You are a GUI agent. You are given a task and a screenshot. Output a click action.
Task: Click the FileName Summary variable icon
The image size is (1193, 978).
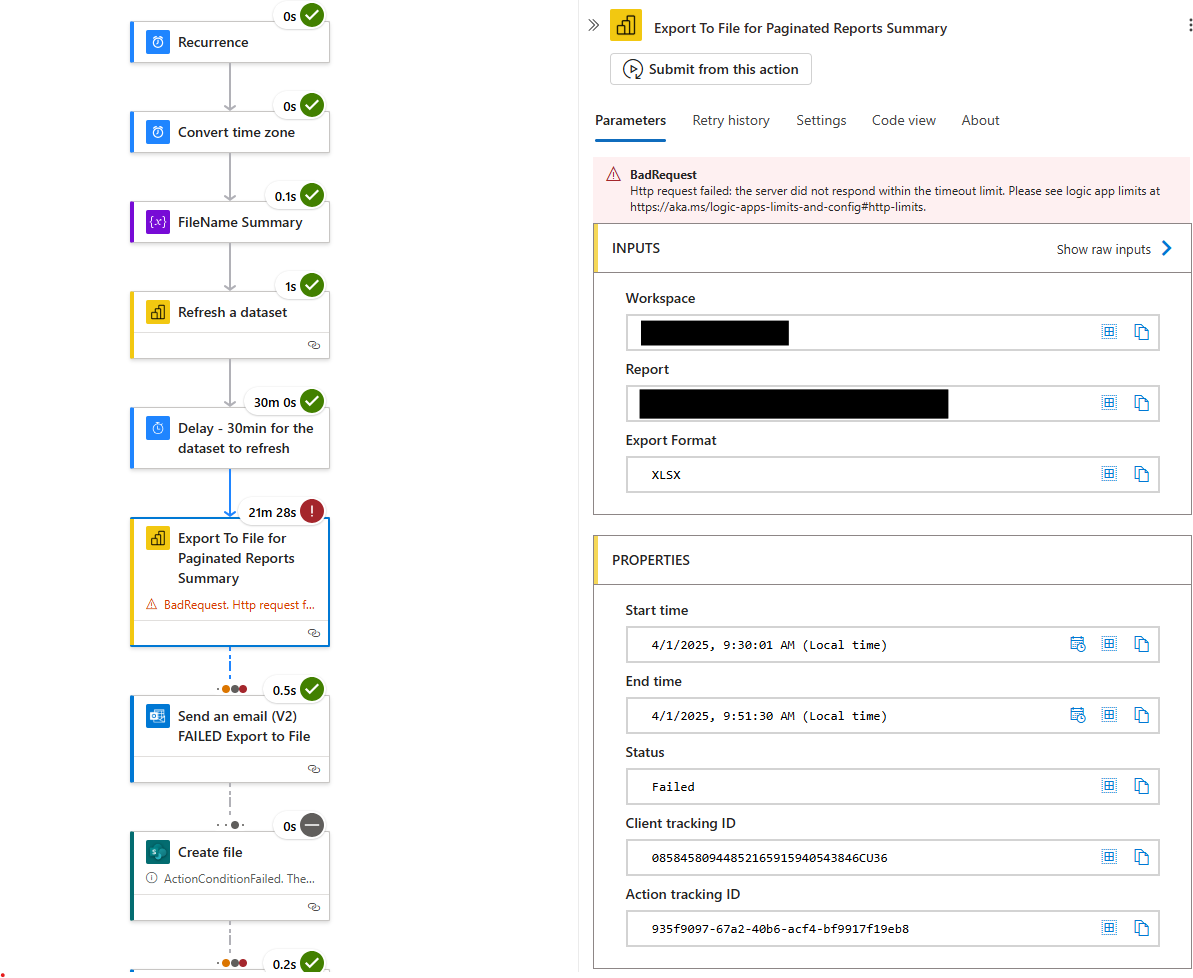pyautogui.click(x=157, y=222)
